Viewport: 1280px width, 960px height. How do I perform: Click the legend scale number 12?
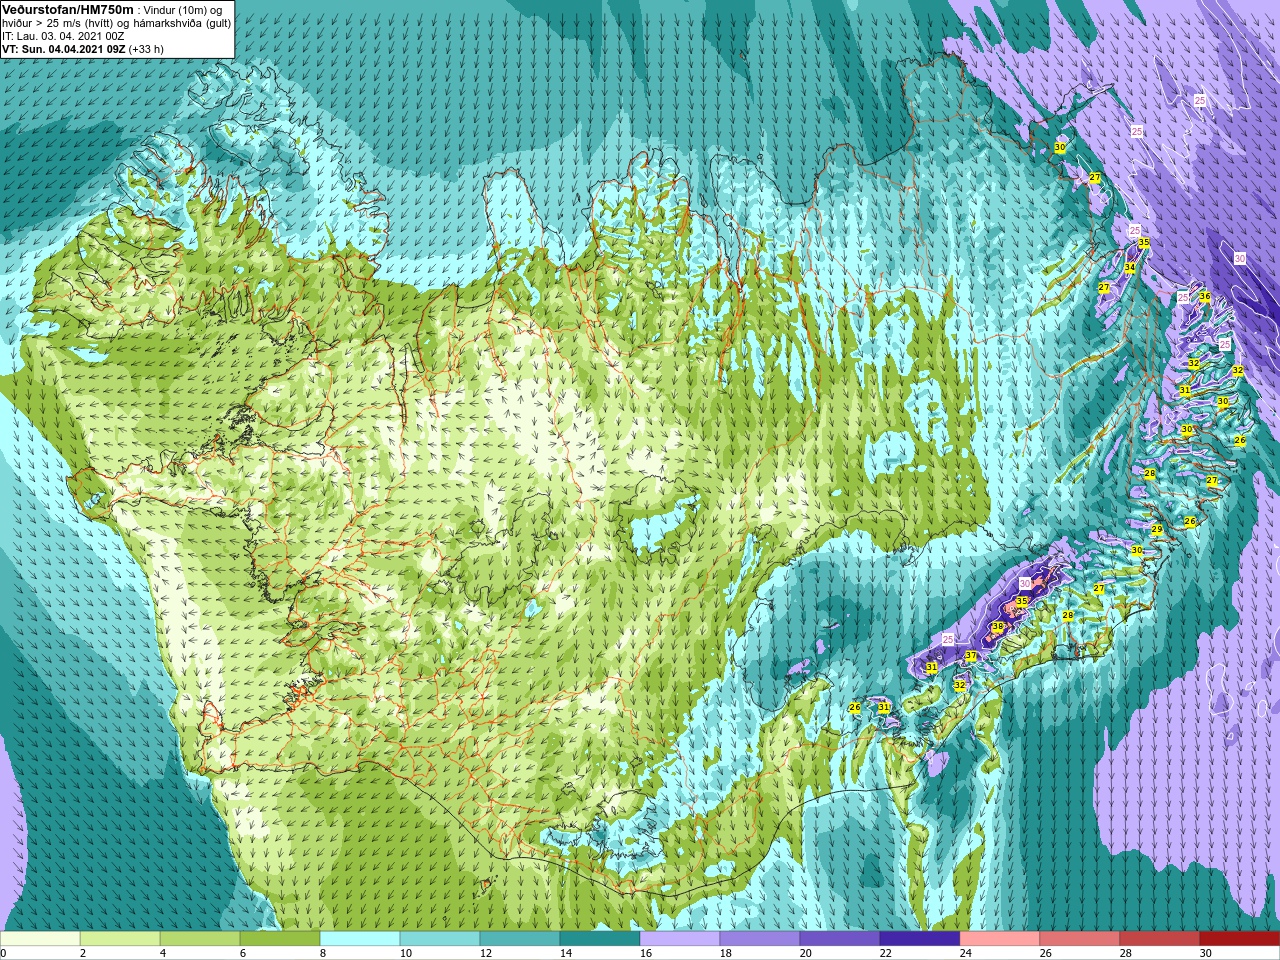[486, 953]
